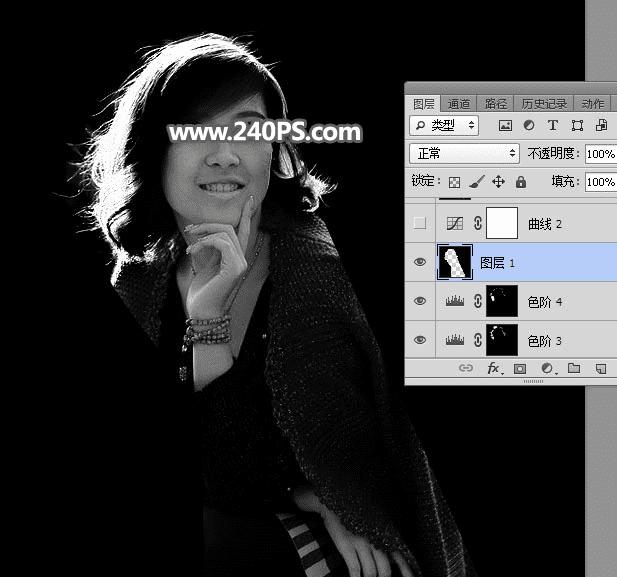This screenshot has width=617, height=577.
Task: Open the 正常 blend mode dropdown
Action: 464,153
